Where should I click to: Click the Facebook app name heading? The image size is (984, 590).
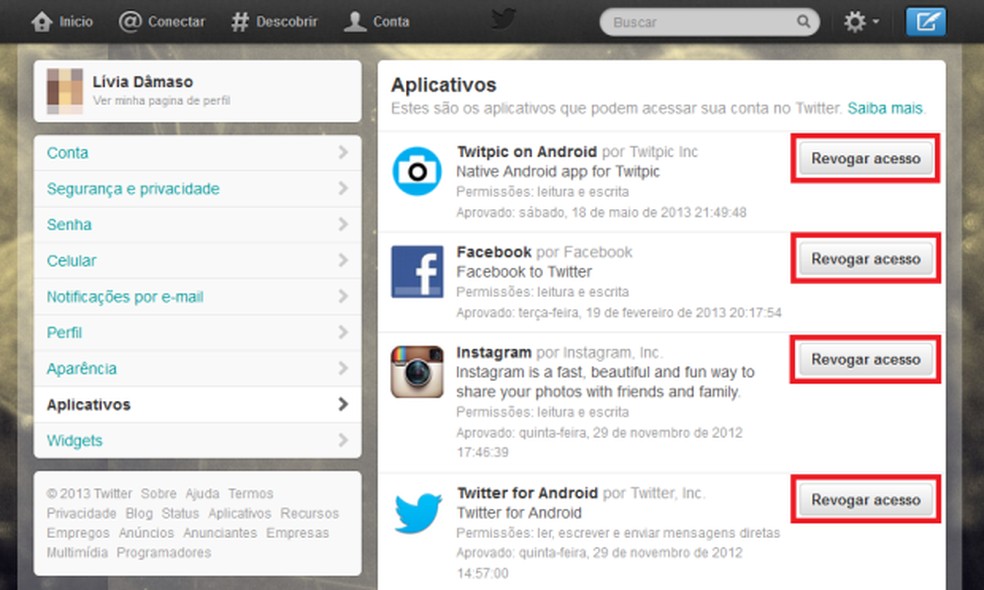(494, 252)
